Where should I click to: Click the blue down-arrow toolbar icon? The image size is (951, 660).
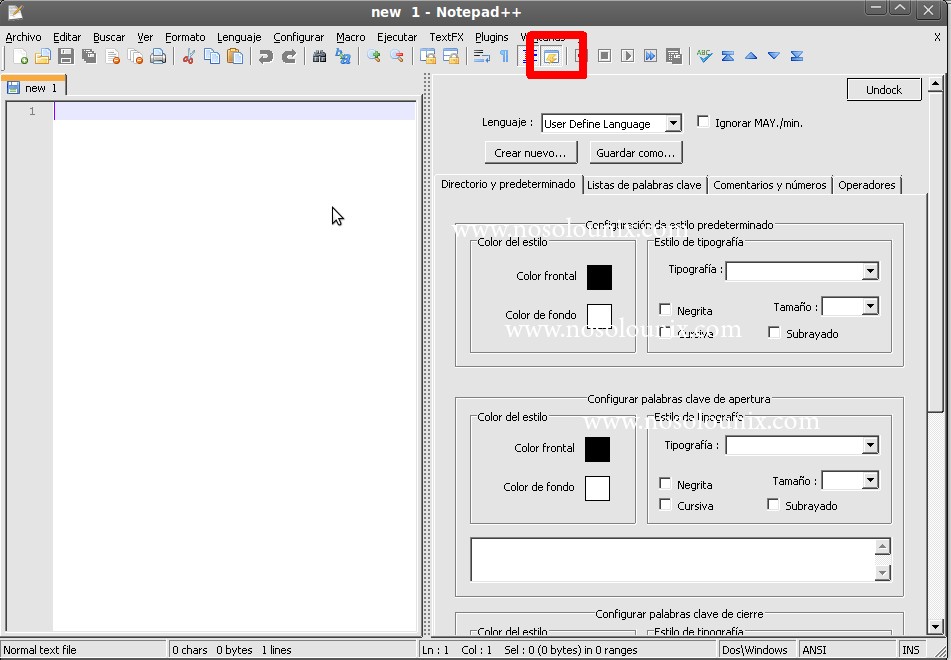click(774, 56)
